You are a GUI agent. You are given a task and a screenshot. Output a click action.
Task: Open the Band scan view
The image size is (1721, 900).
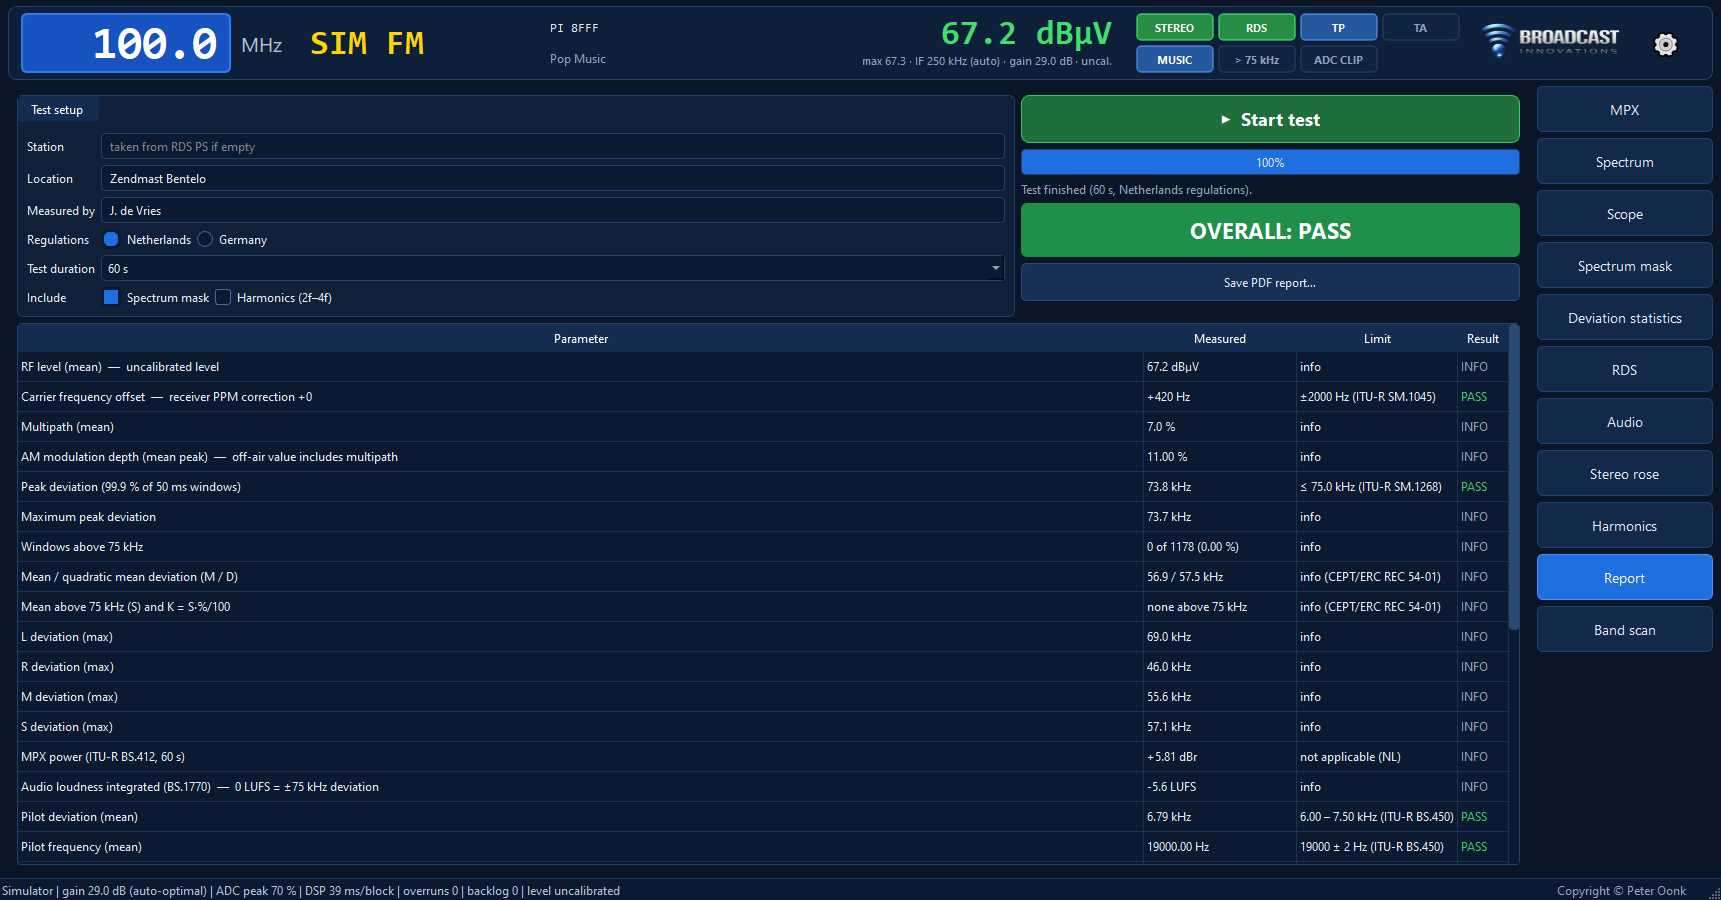[x=1624, y=630]
